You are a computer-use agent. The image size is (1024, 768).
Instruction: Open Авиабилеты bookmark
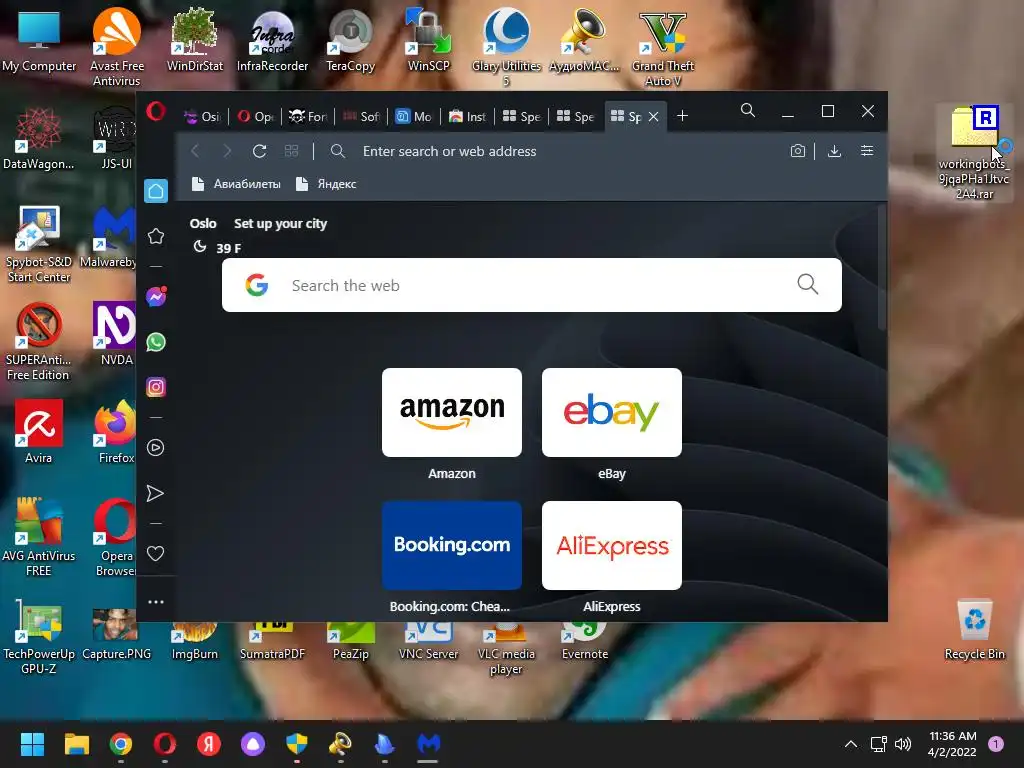236,184
